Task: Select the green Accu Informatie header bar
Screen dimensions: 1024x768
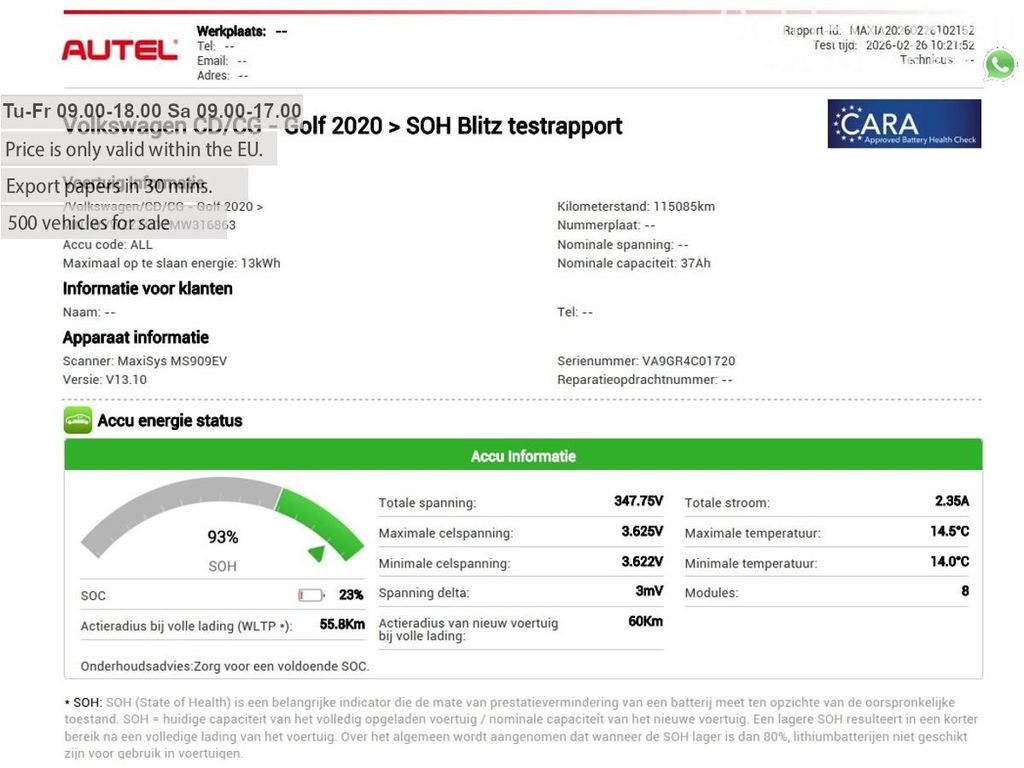Action: click(x=523, y=456)
